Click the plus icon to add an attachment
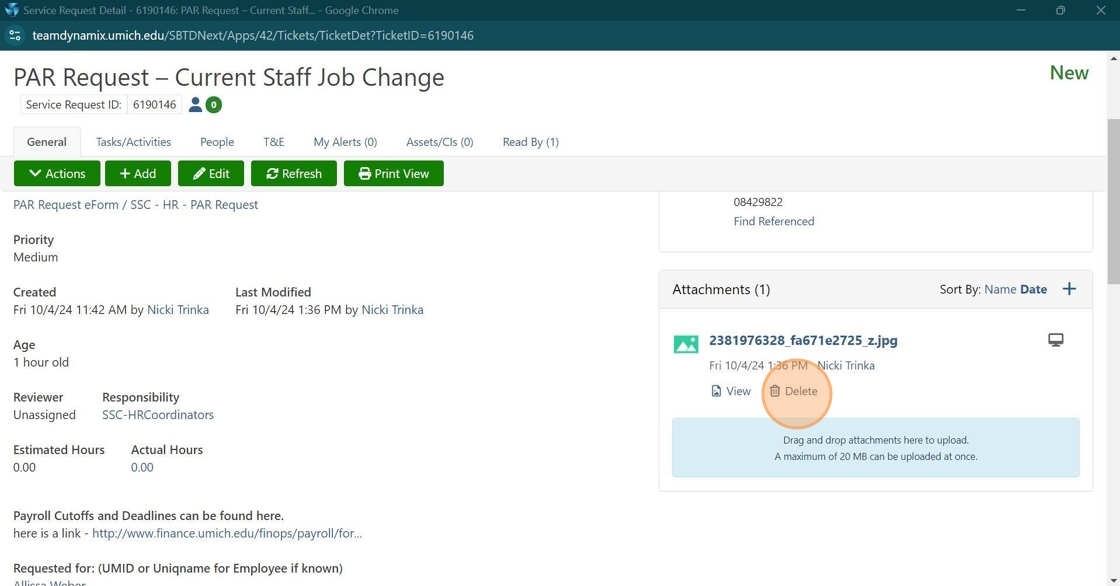Image resolution: width=1120 pixels, height=586 pixels. (x=1069, y=289)
